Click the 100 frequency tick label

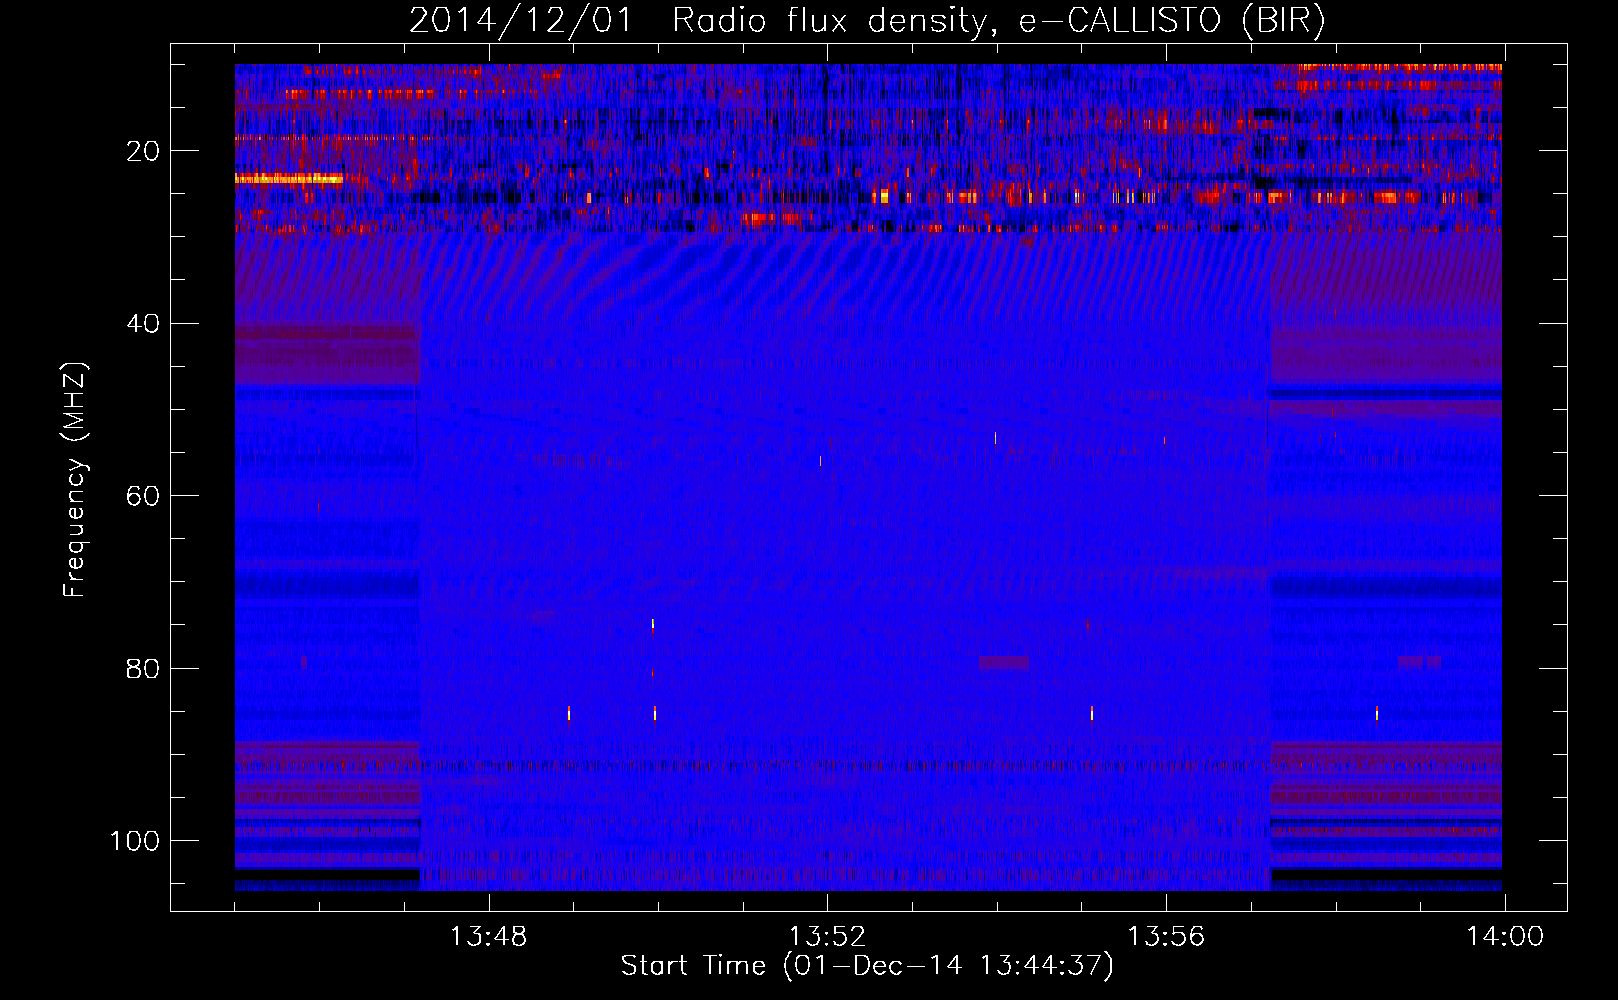[135, 841]
